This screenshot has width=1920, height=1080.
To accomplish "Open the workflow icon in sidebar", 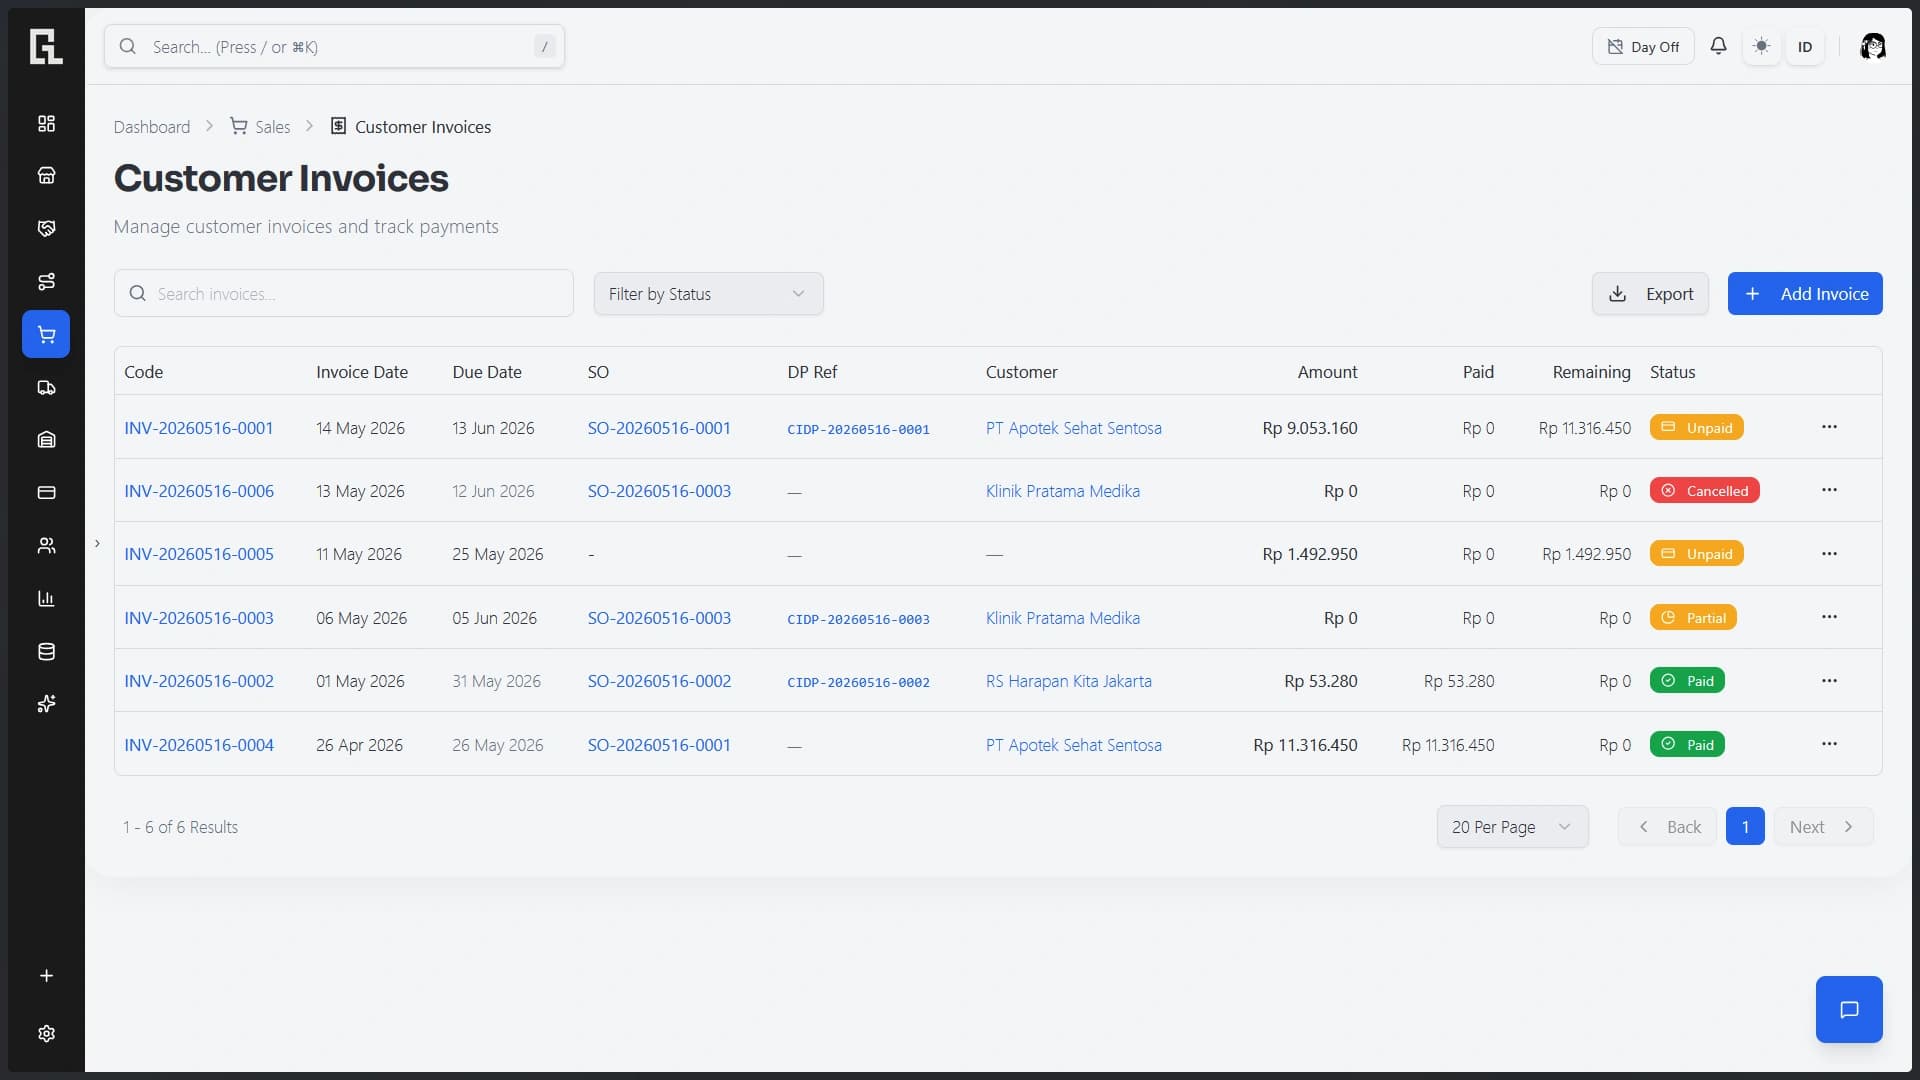I will pos(46,281).
